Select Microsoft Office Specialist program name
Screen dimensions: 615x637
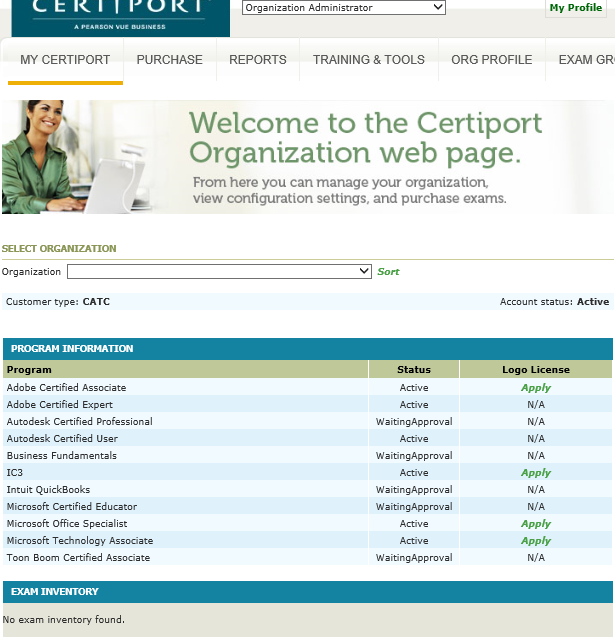tap(67, 524)
